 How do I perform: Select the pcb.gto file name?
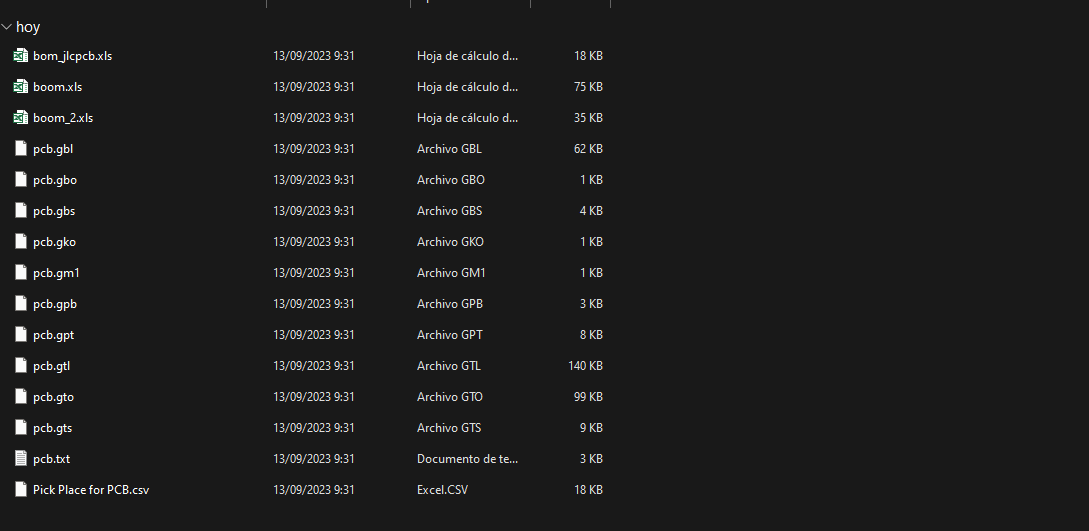pyautogui.click(x=53, y=397)
